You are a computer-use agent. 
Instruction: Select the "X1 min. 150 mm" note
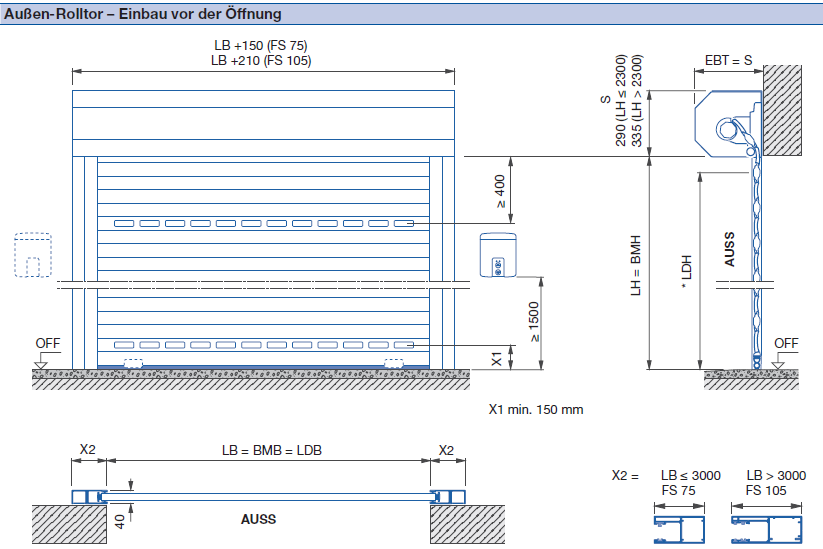(536, 409)
